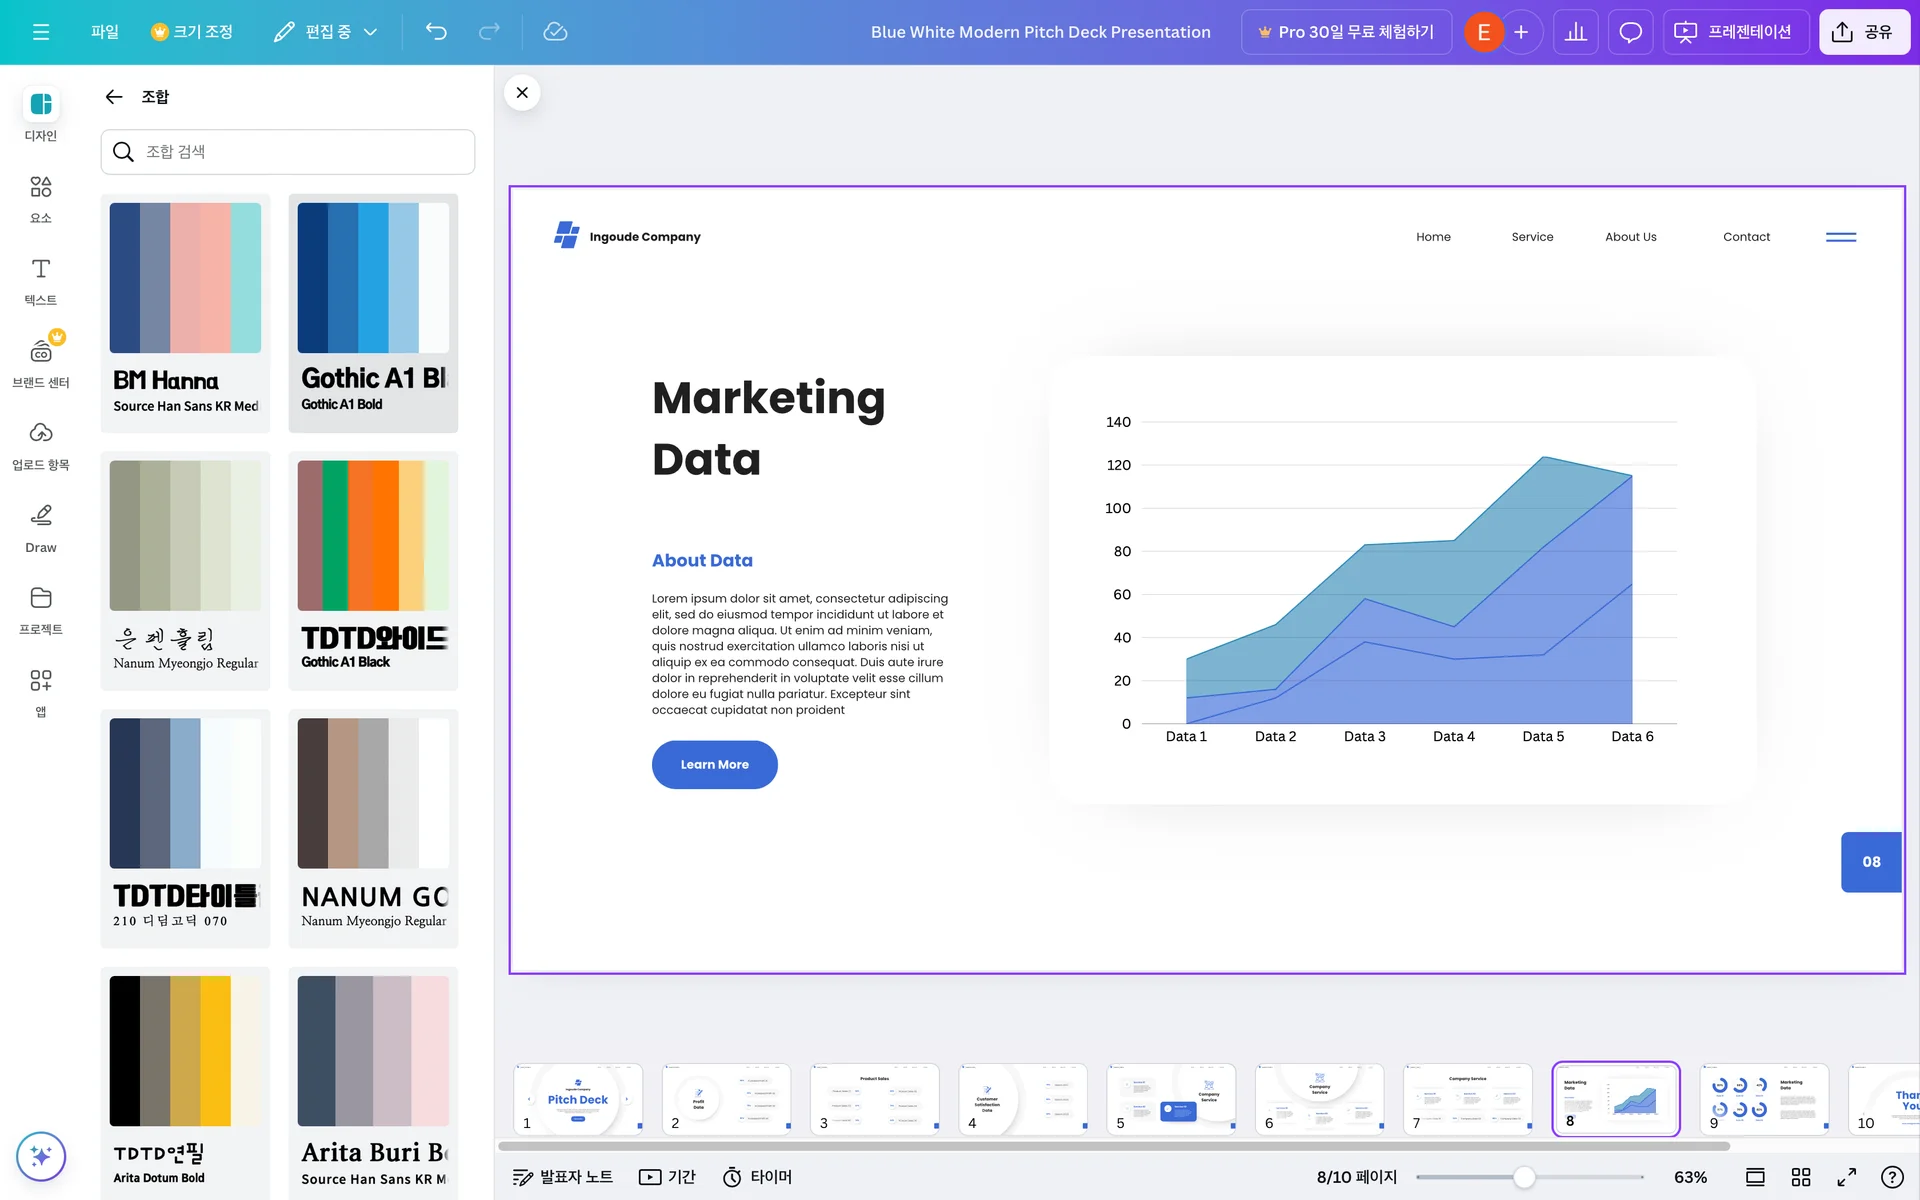Click the undo arrow icon
Viewport: 1920px width, 1200px height.
tap(436, 32)
